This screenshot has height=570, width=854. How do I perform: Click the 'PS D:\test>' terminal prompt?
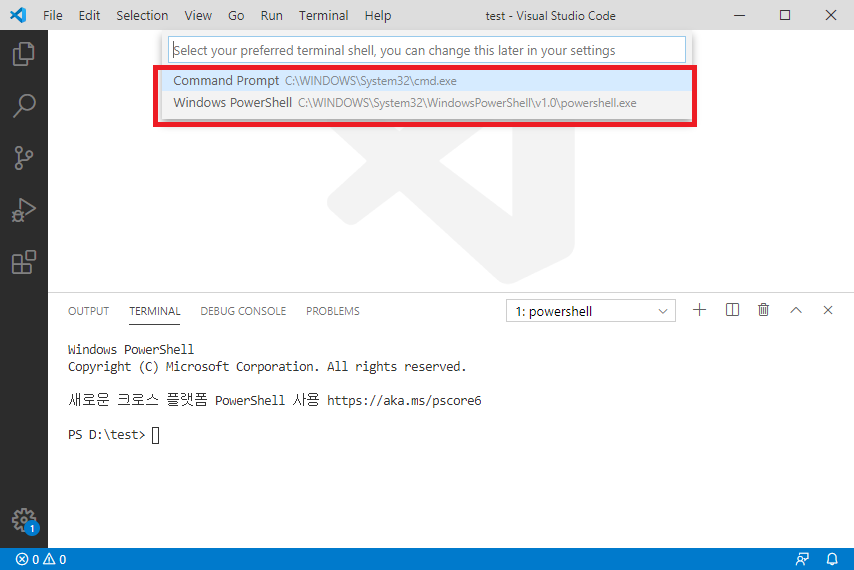(106, 434)
